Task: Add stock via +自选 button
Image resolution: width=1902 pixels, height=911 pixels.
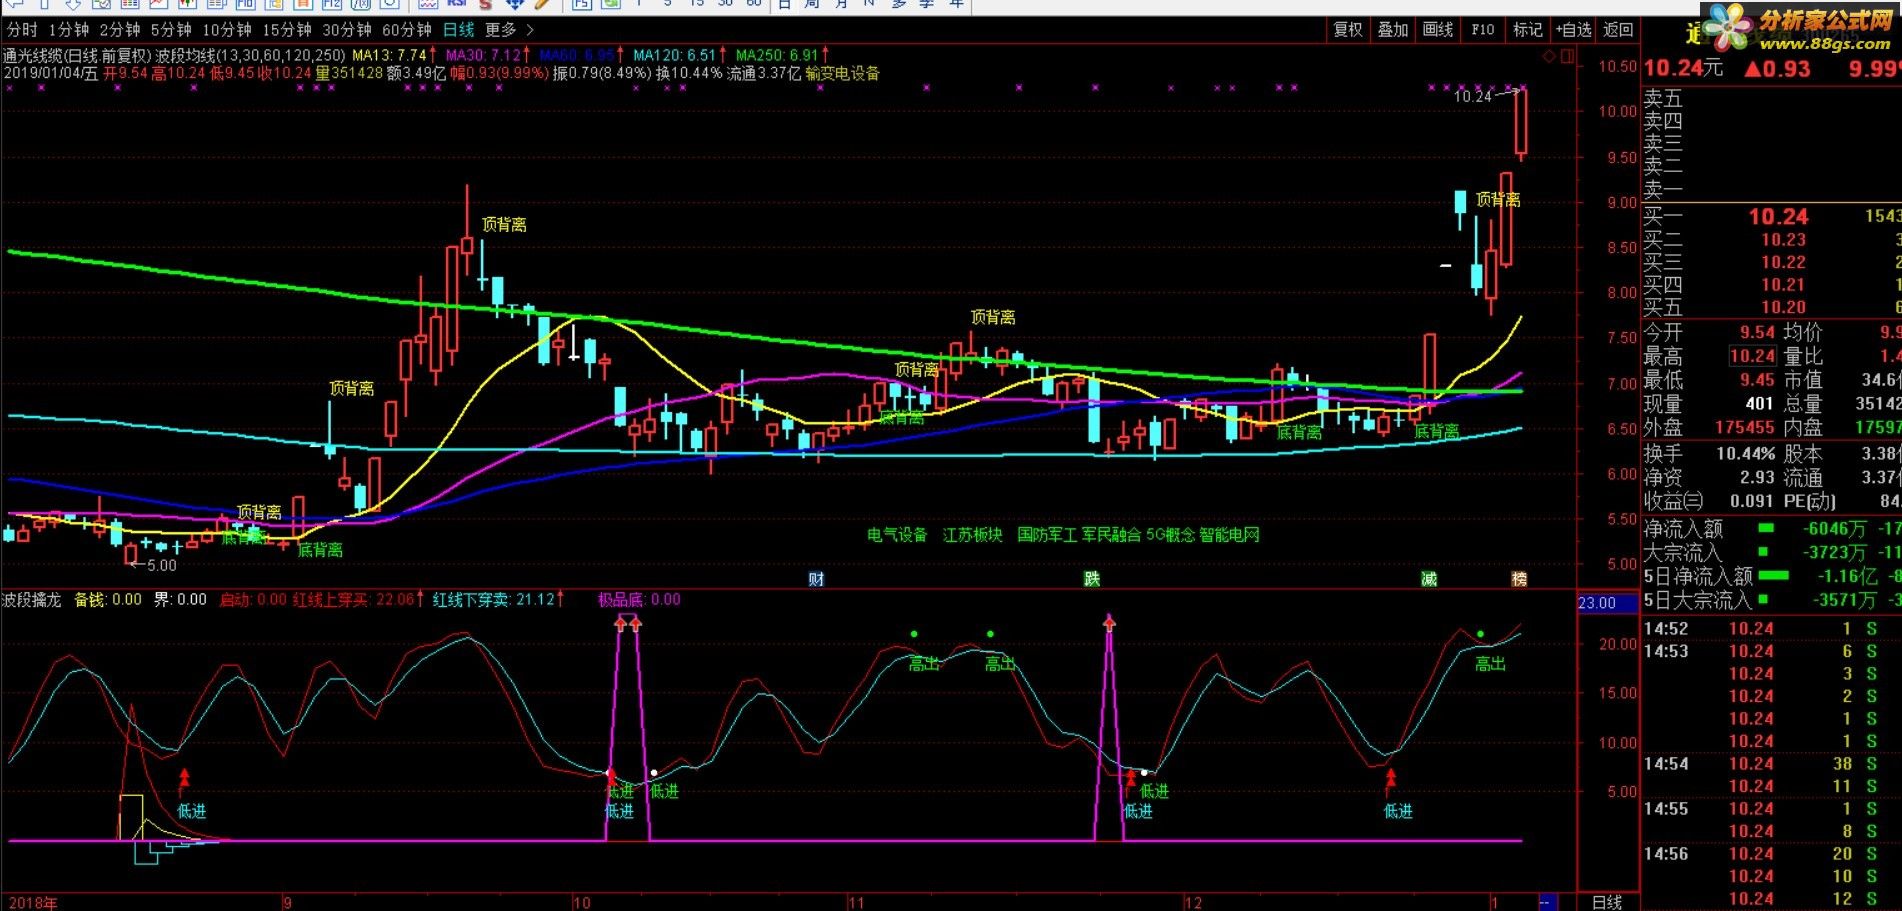Action: pos(1573,30)
